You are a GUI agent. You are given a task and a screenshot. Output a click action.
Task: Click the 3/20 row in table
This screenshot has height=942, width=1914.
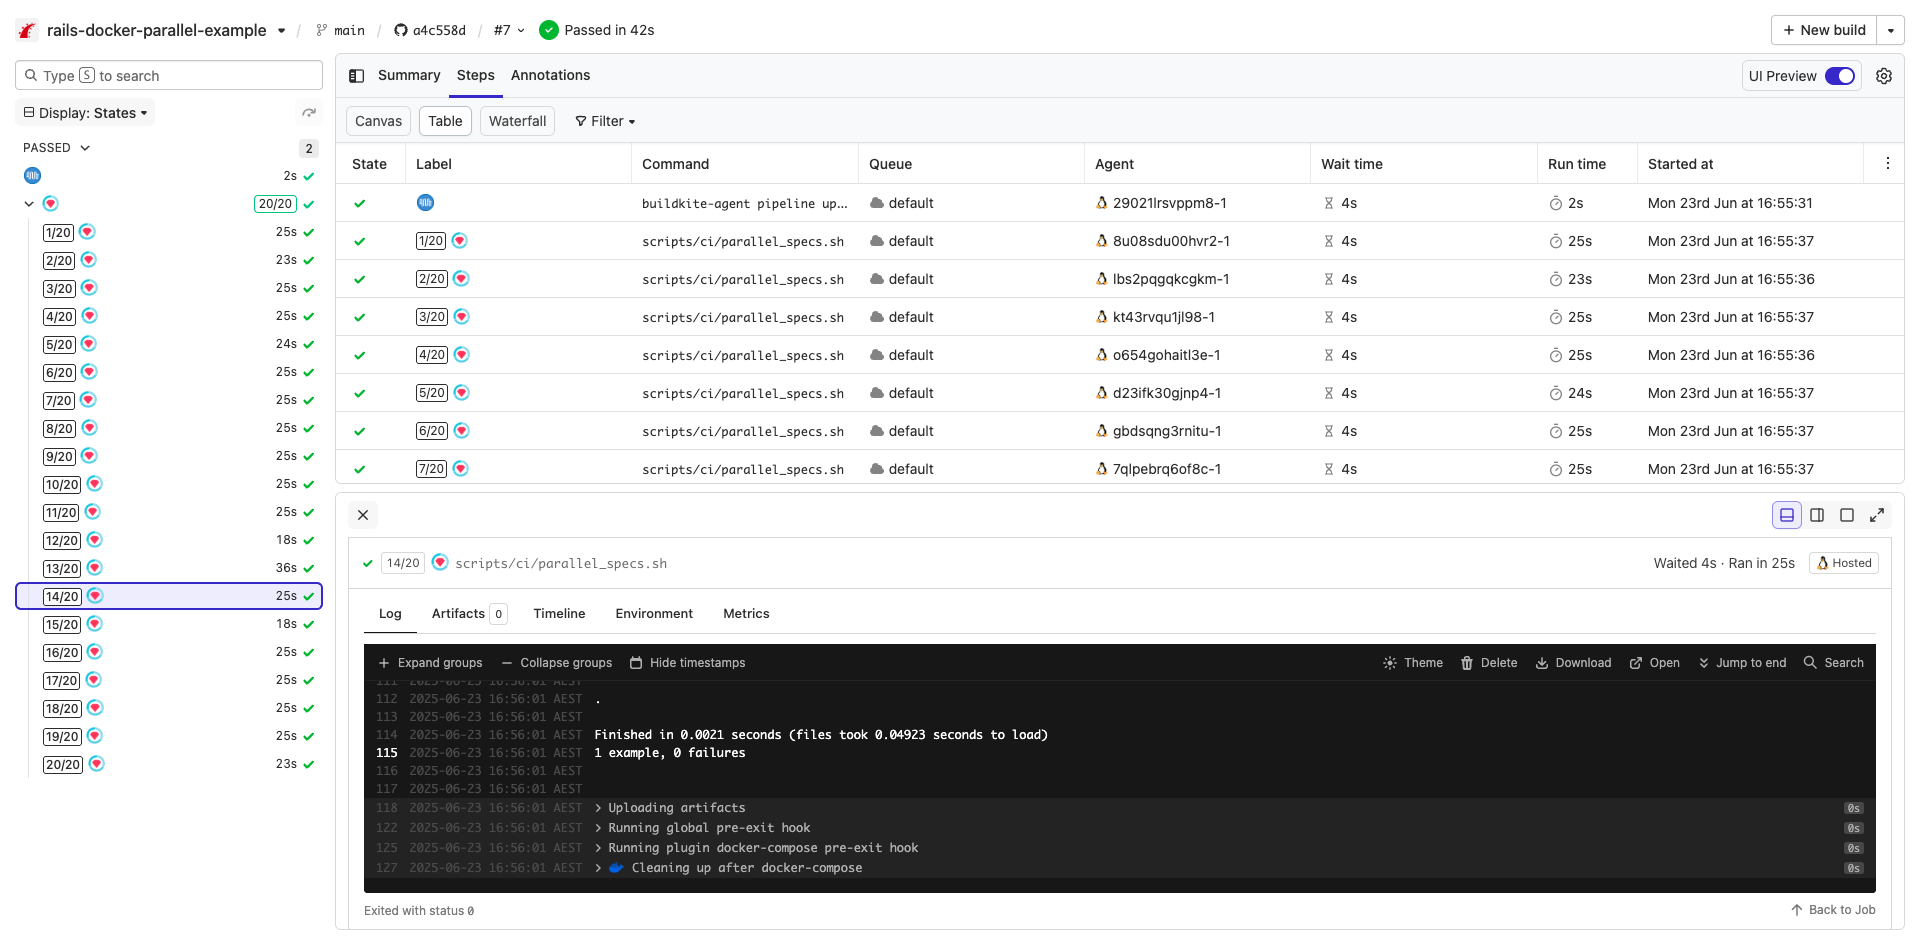click(1119, 317)
